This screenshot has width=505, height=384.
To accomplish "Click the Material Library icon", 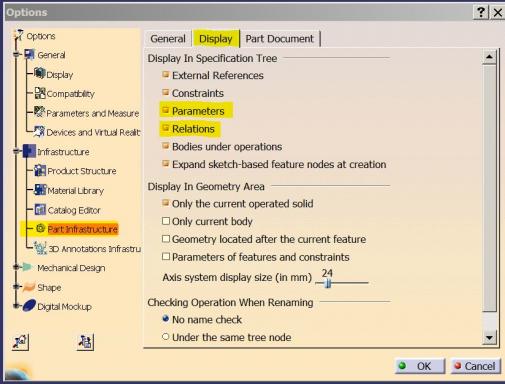I will click(x=40, y=190).
